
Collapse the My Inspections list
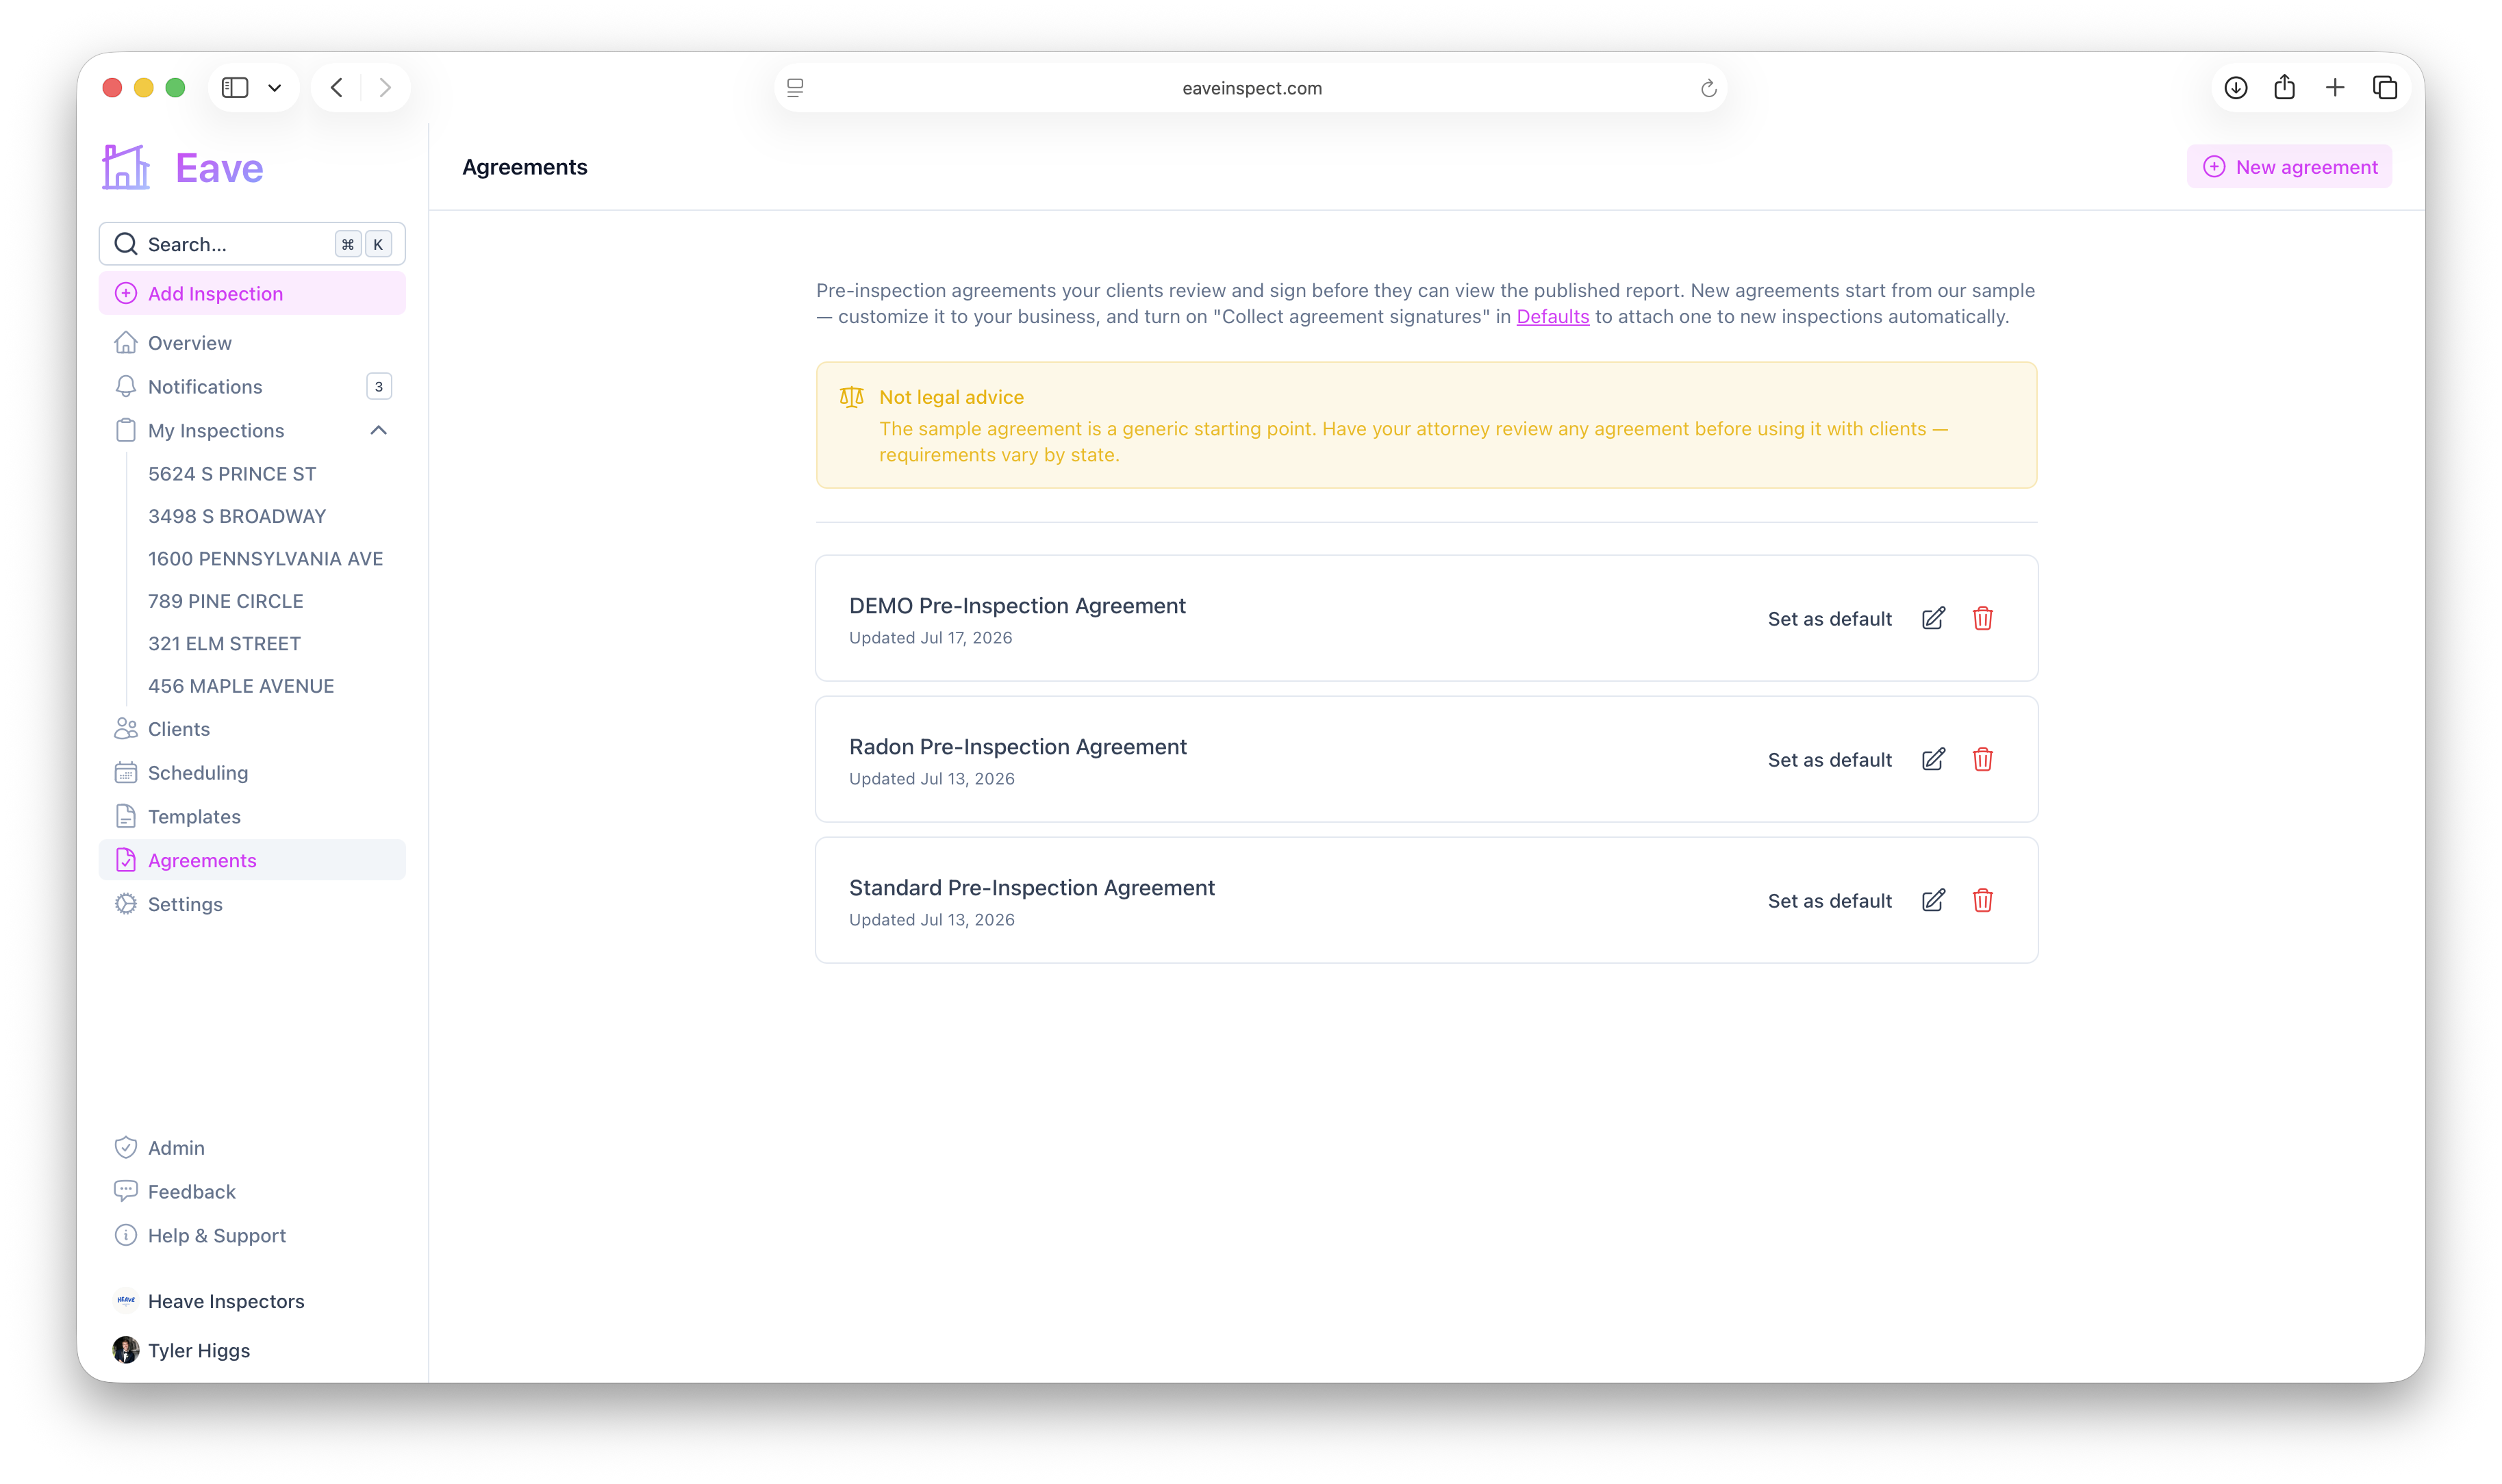[379, 430]
